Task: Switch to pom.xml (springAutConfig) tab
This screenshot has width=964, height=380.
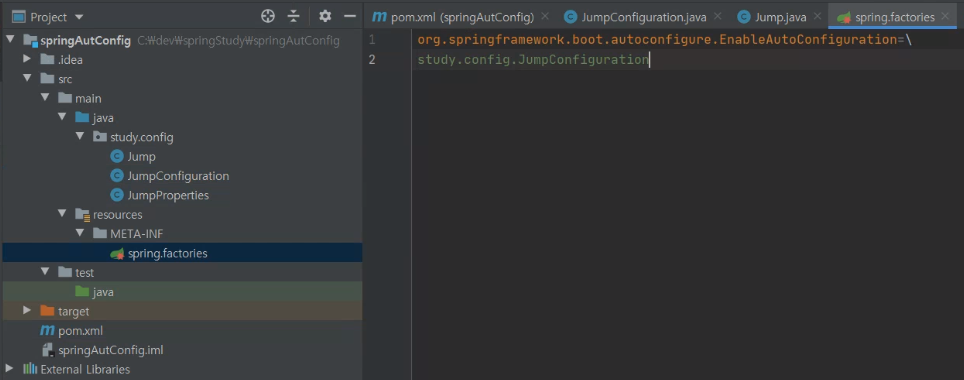Action: tap(462, 17)
